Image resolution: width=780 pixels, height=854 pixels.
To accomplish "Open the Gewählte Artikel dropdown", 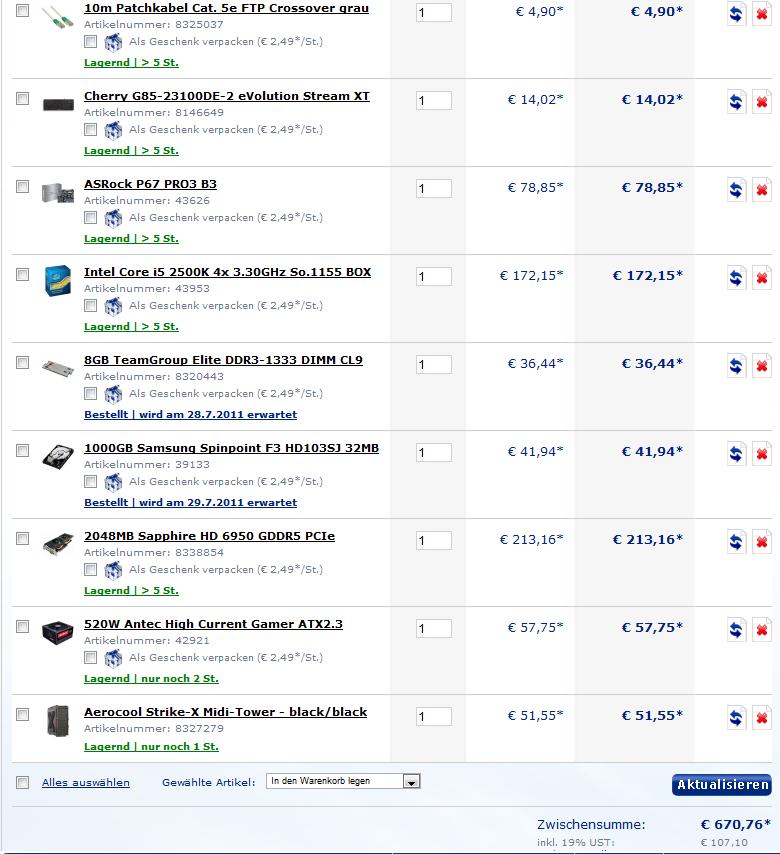I will coord(343,781).
